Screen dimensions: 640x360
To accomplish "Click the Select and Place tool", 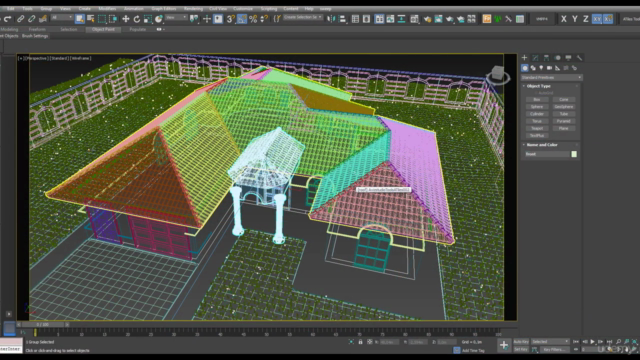I will 159,19.
